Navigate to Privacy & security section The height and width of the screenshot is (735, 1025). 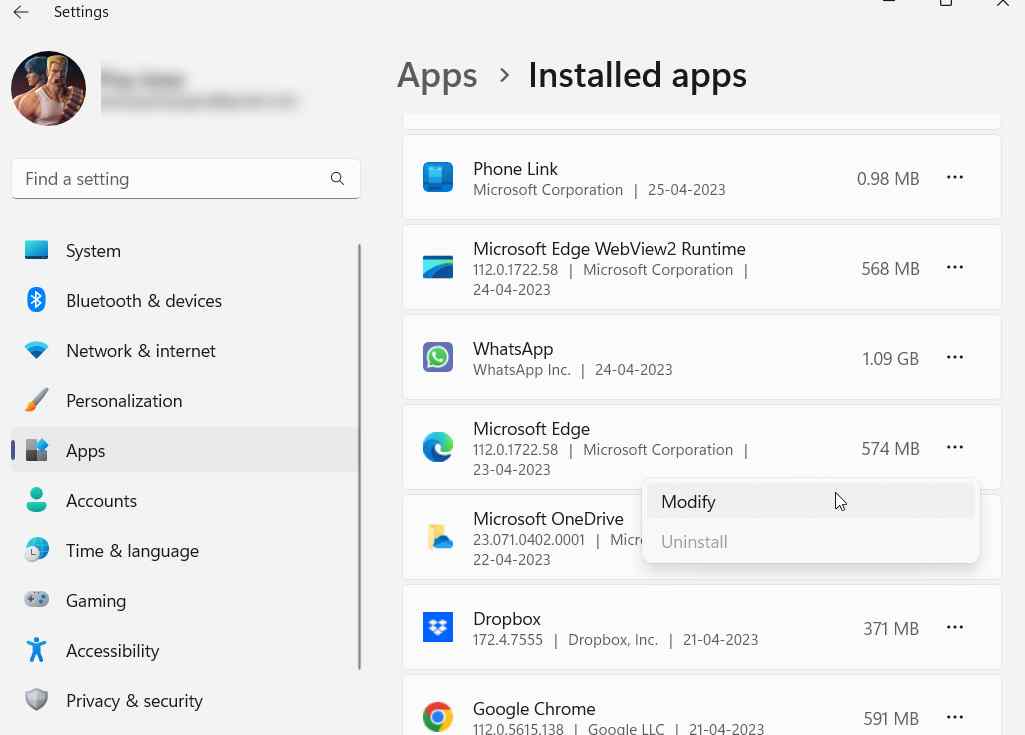tap(134, 701)
